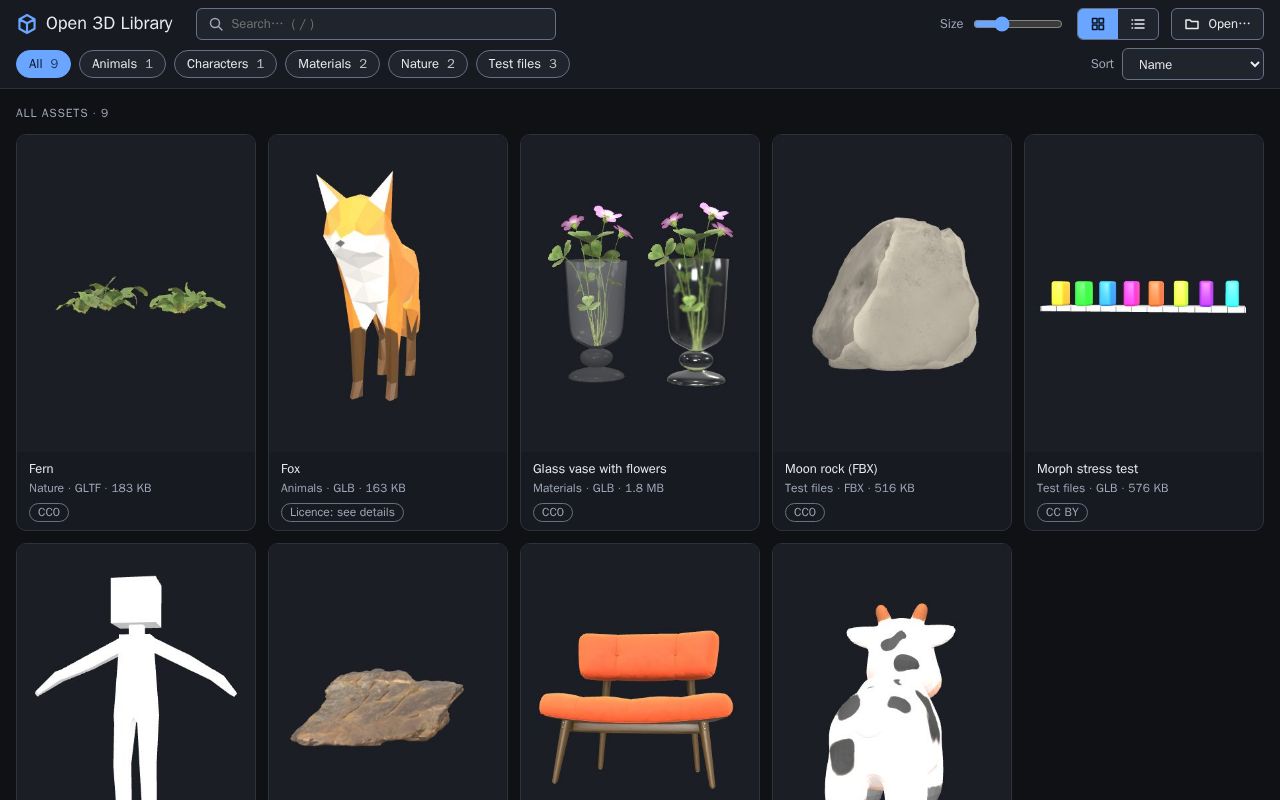The image size is (1280, 800).
Task: Click 'Licence: see details' on Fox card
Action: tap(342, 512)
